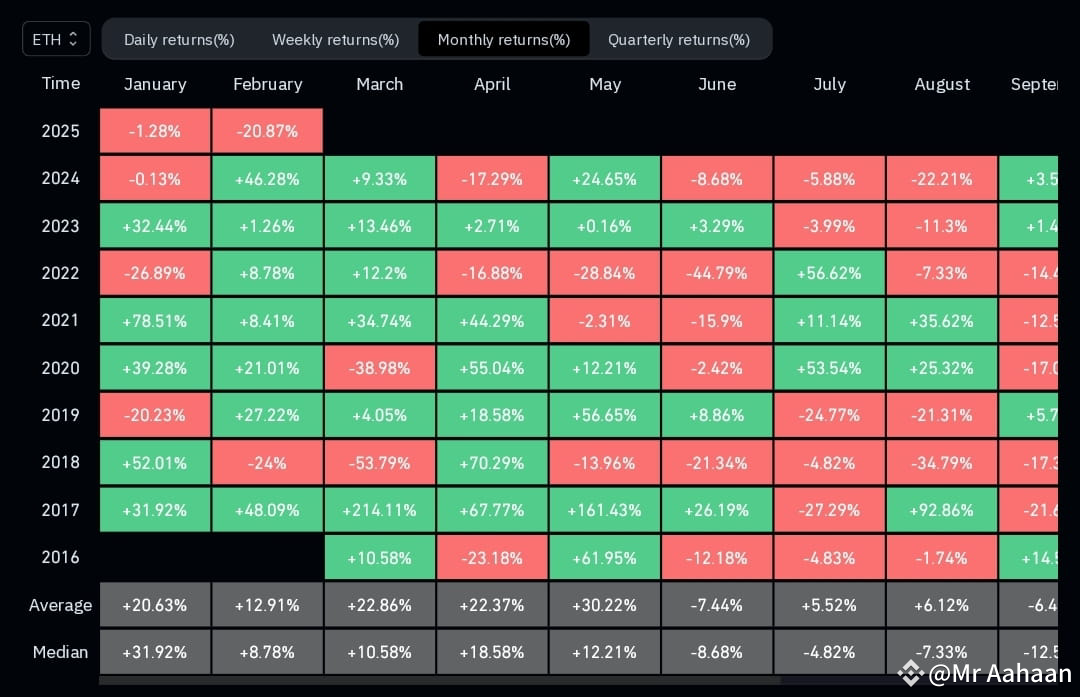The image size is (1080, 697).
Task: Click the January column header
Action: [x=155, y=84]
